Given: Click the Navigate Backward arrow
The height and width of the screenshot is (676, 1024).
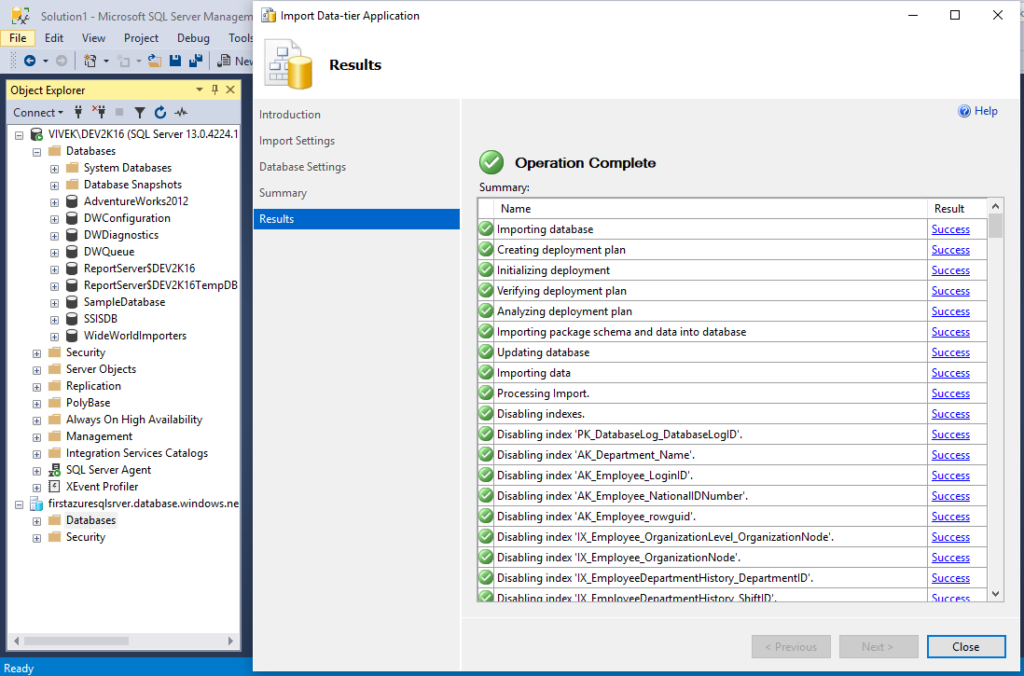Looking at the screenshot, I should tap(30, 60).
